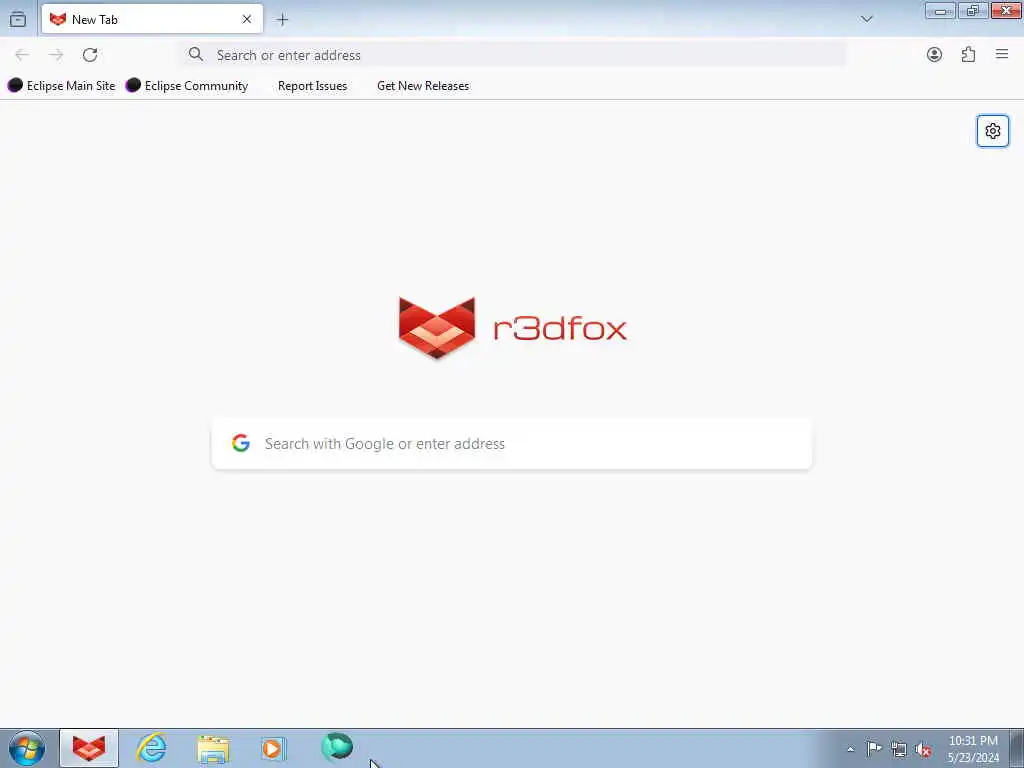Open the clock showing 10:31 PM
This screenshot has width=1024, height=768.
pyautogui.click(x=973, y=748)
